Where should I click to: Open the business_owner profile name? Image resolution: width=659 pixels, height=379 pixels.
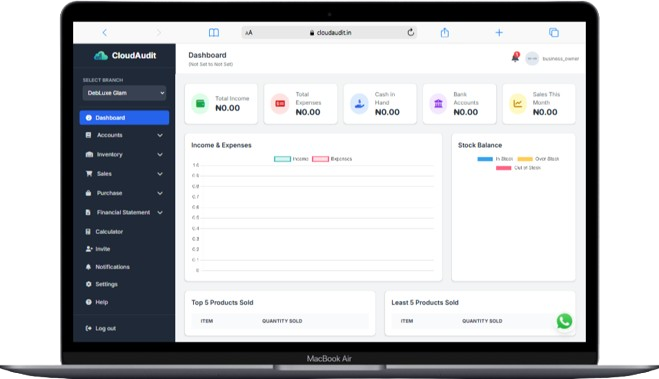coord(561,58)
